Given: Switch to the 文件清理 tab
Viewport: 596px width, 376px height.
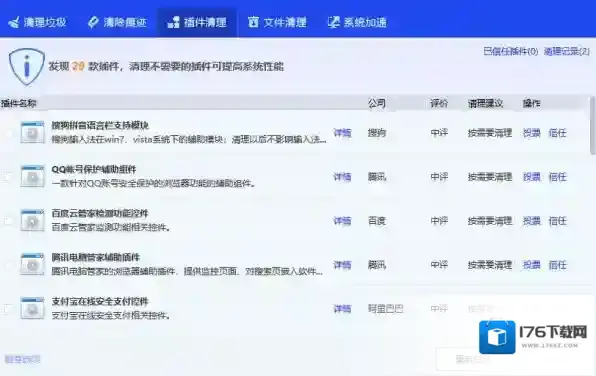Looking at the screenshot, I should [277, 22].
